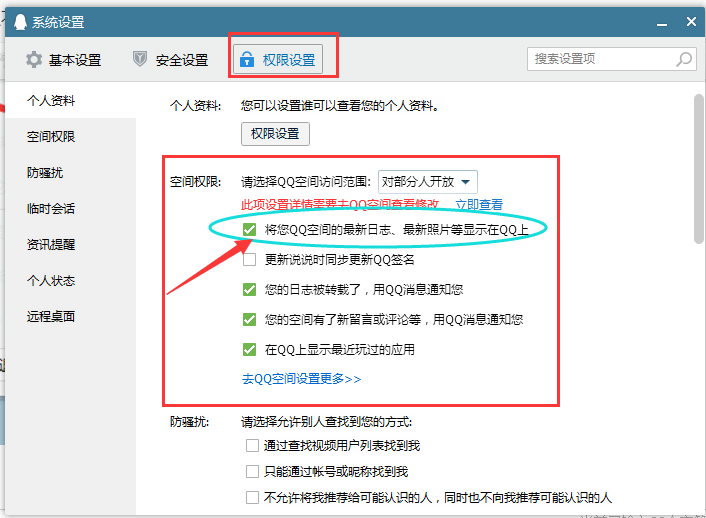The image size is (706, 518).
Task: Click the QQ penguin icon in title bar
Action: click(x=20, y=22)
